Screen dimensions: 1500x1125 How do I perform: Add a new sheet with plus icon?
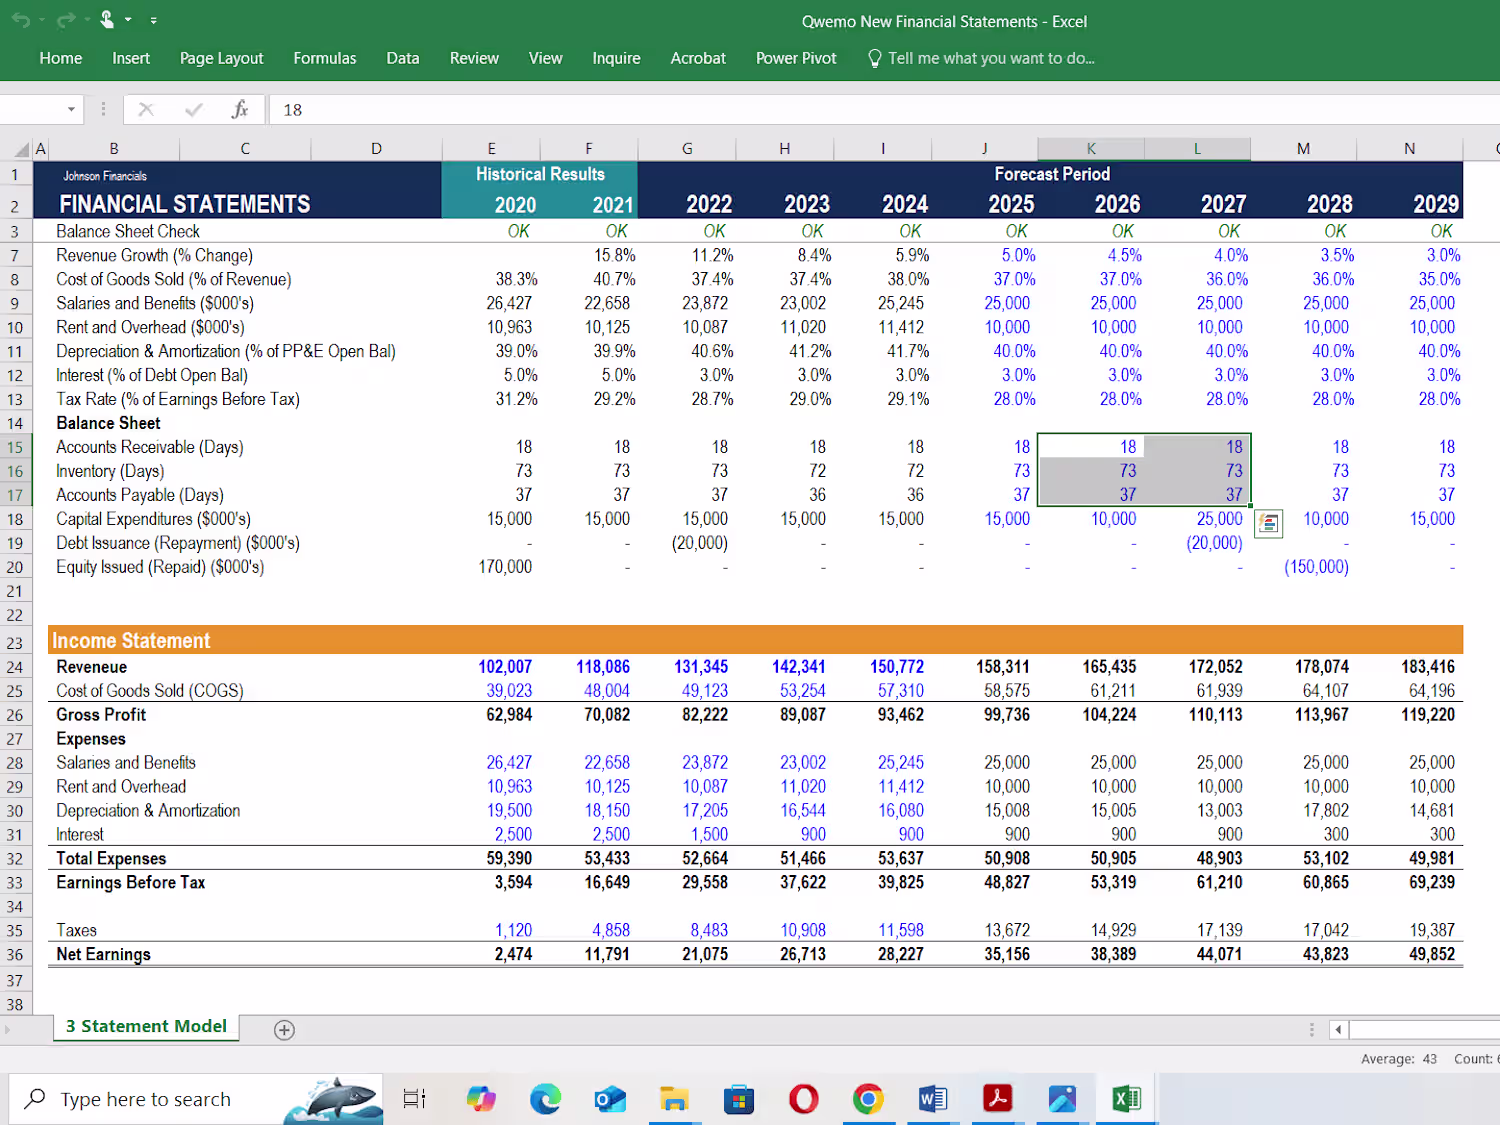pyautogui.click(x=284, y=1030)
